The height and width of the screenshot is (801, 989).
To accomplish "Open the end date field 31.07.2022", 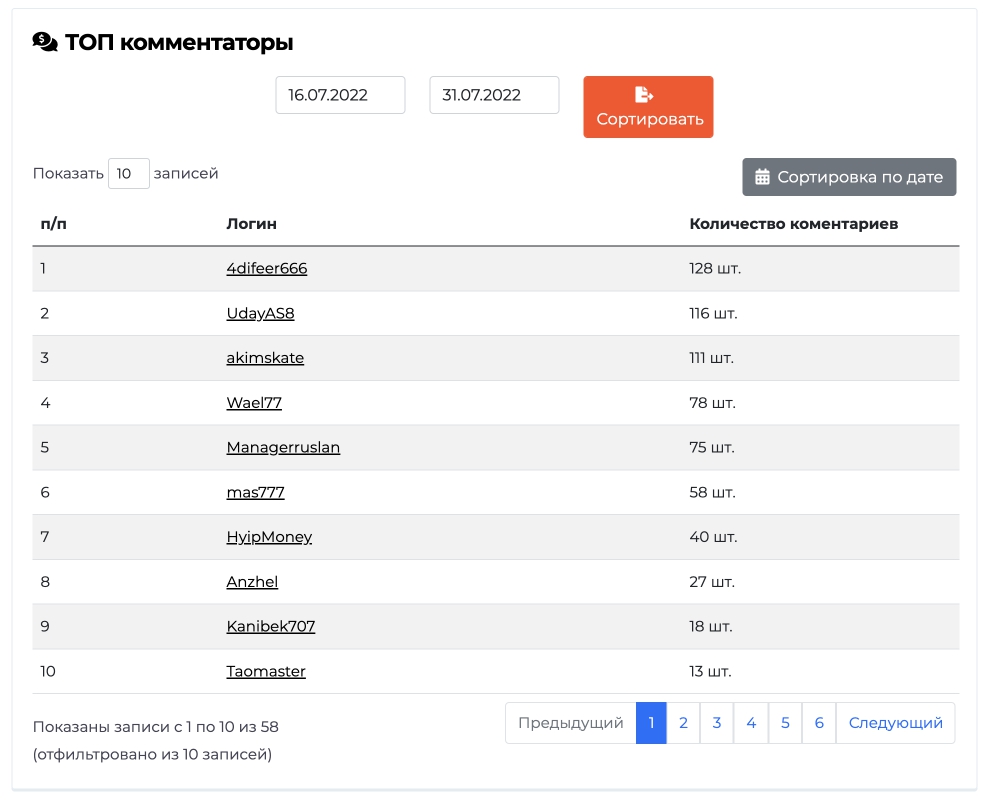I will [x=494, y=95].
